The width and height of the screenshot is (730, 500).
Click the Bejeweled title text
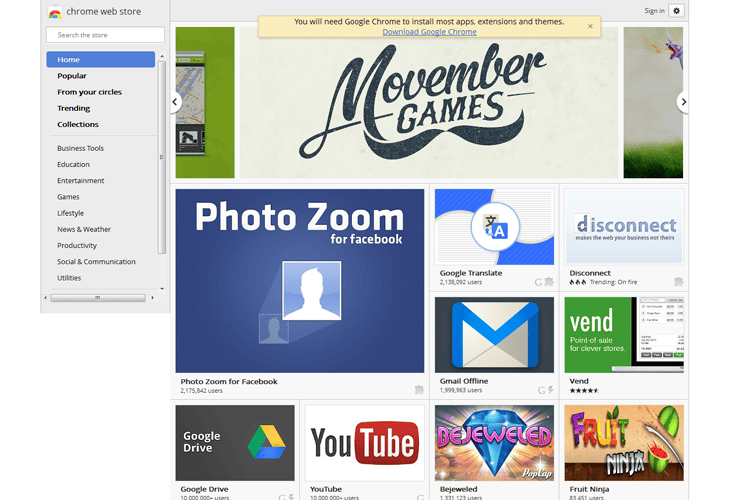tap(458, 489)
